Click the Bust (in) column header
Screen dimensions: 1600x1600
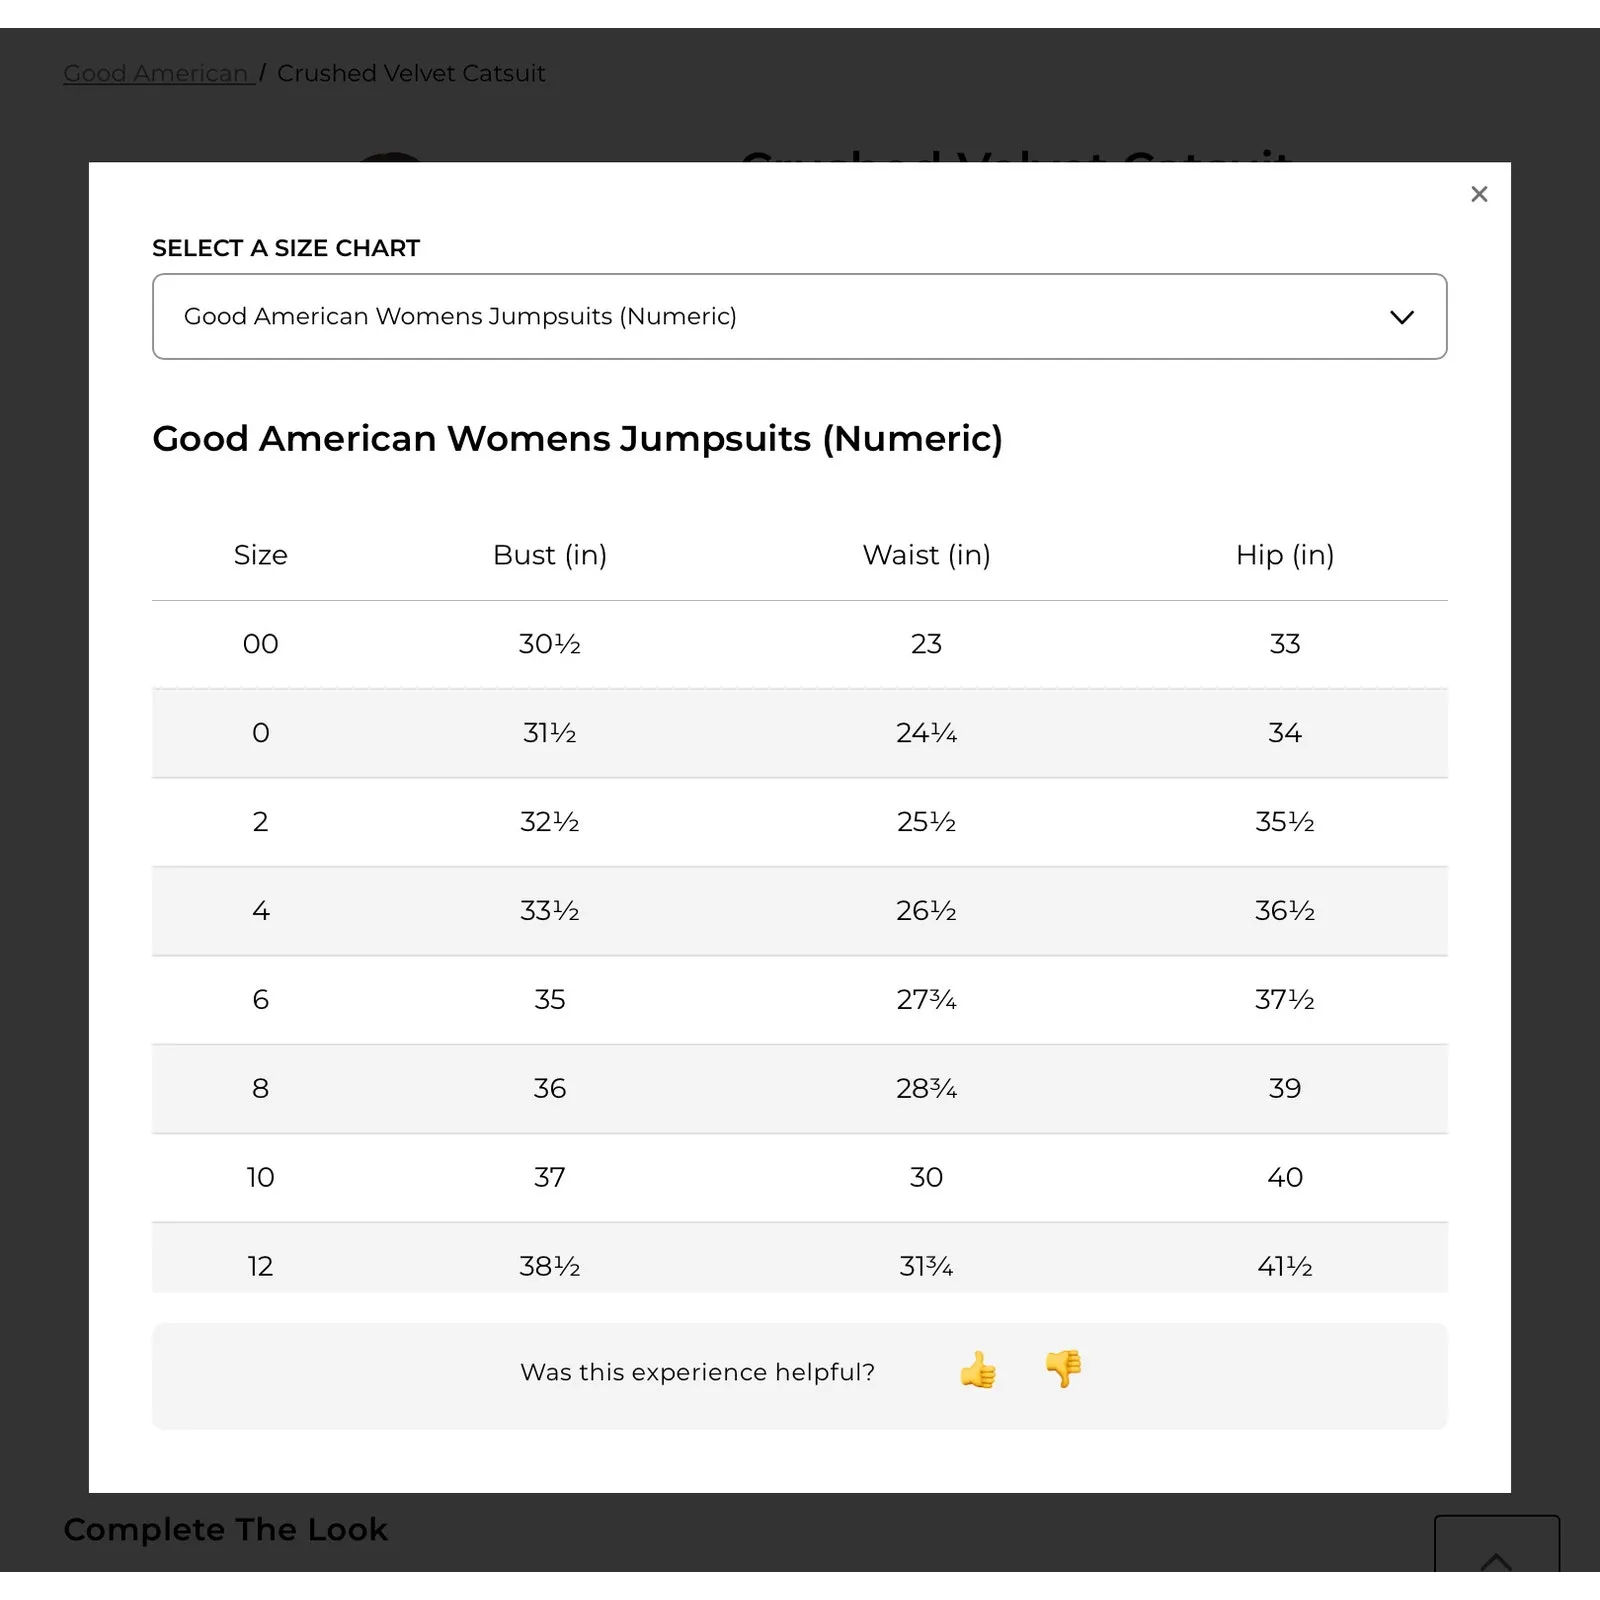pyautogui.click(x=550, y=555)
